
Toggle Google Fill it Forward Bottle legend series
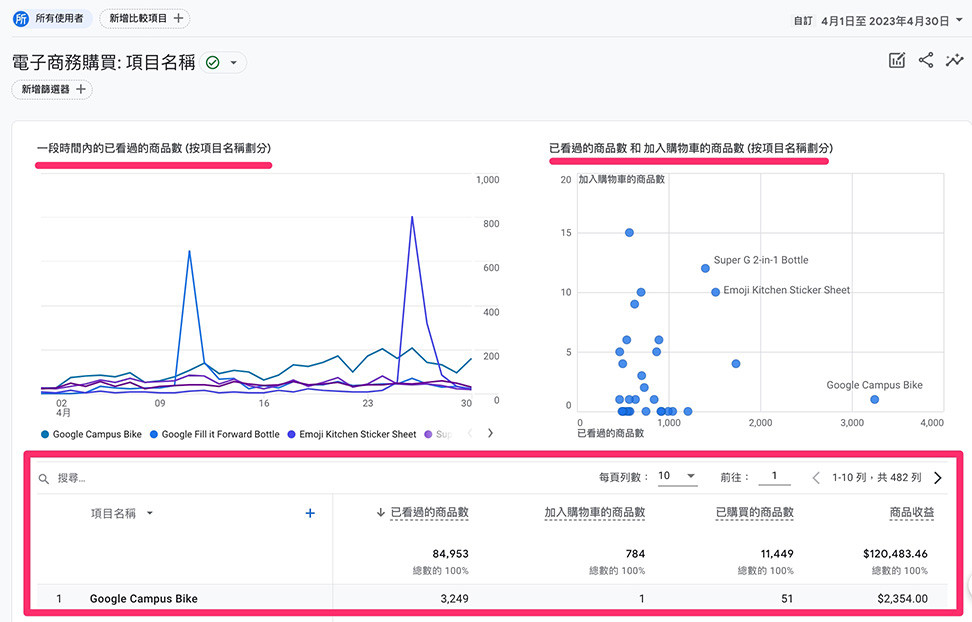pyautogui.click(x=214, y=434)
